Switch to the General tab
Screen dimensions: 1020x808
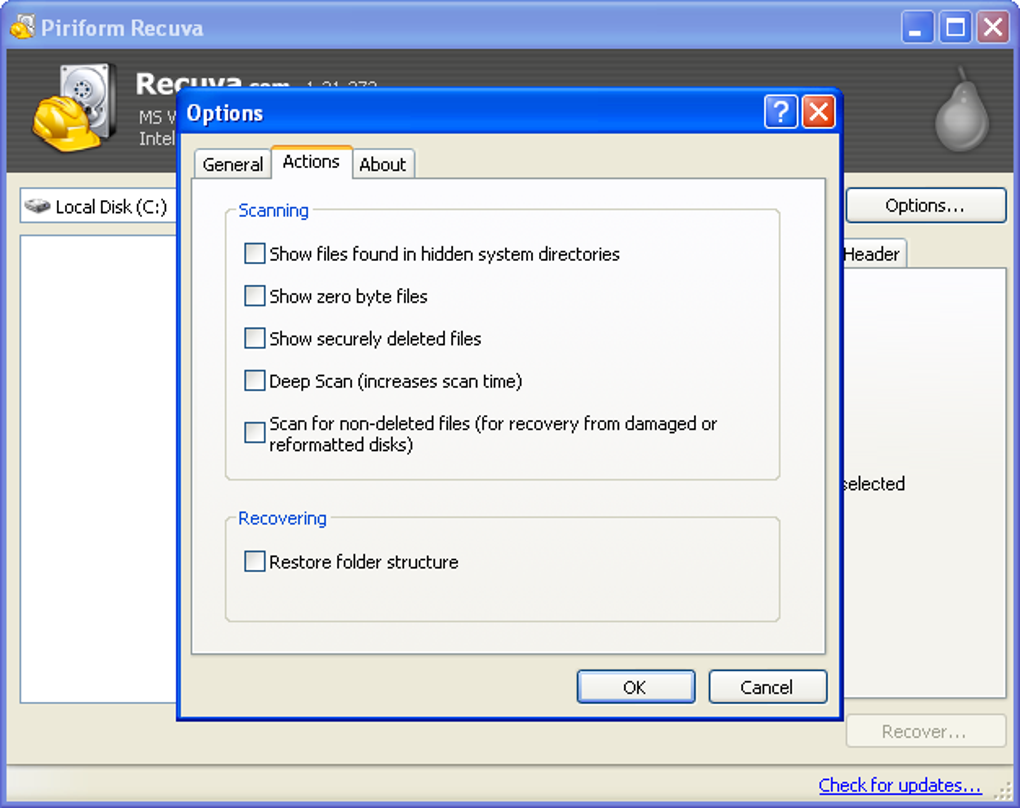click(x=232, y=163)
